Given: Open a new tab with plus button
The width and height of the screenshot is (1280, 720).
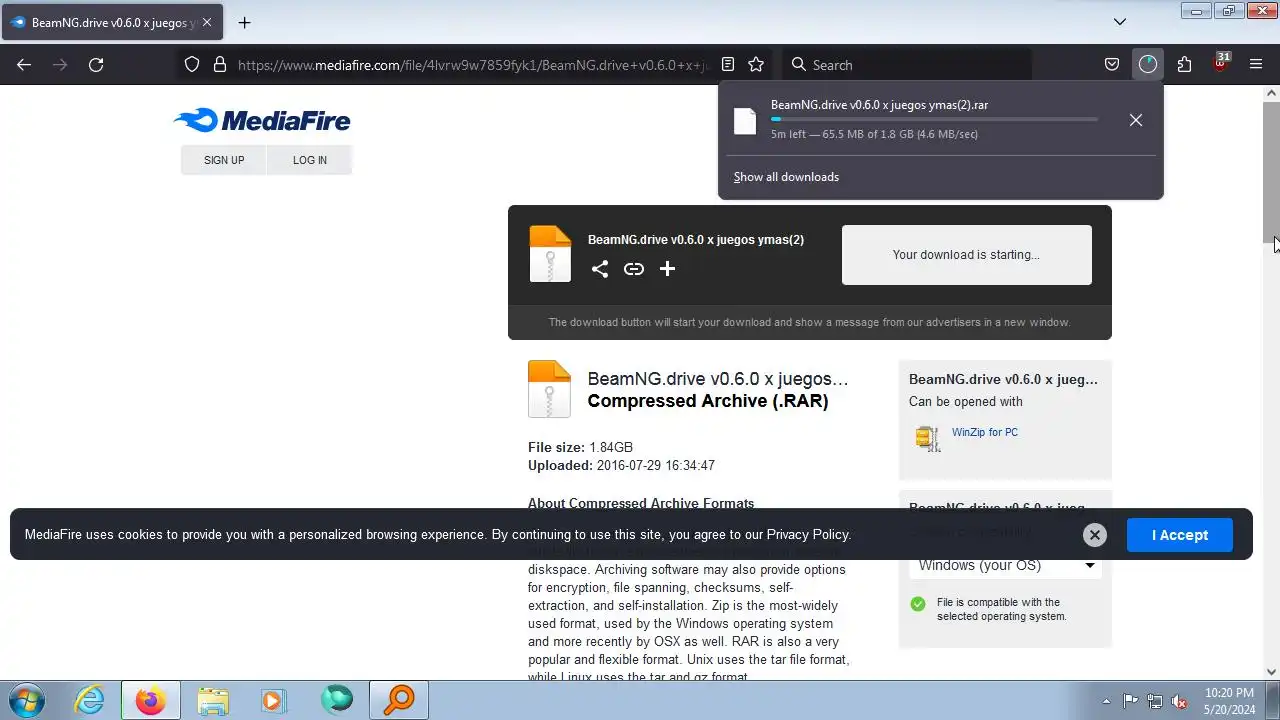Looking at the screenshot, I should (x=244, y=22).
